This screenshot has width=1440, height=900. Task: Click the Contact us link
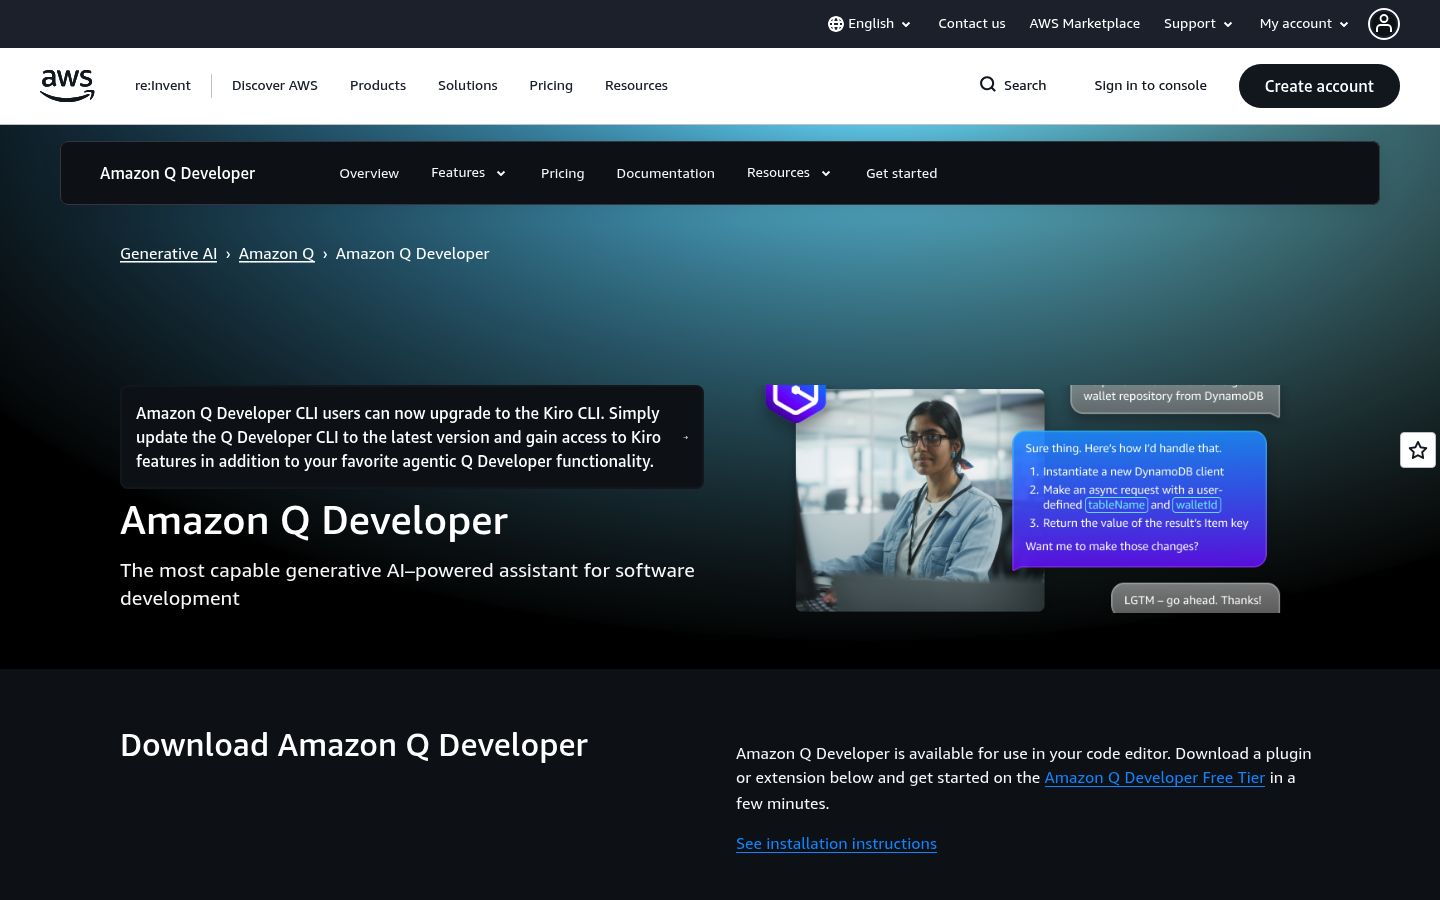click(972, 24)
